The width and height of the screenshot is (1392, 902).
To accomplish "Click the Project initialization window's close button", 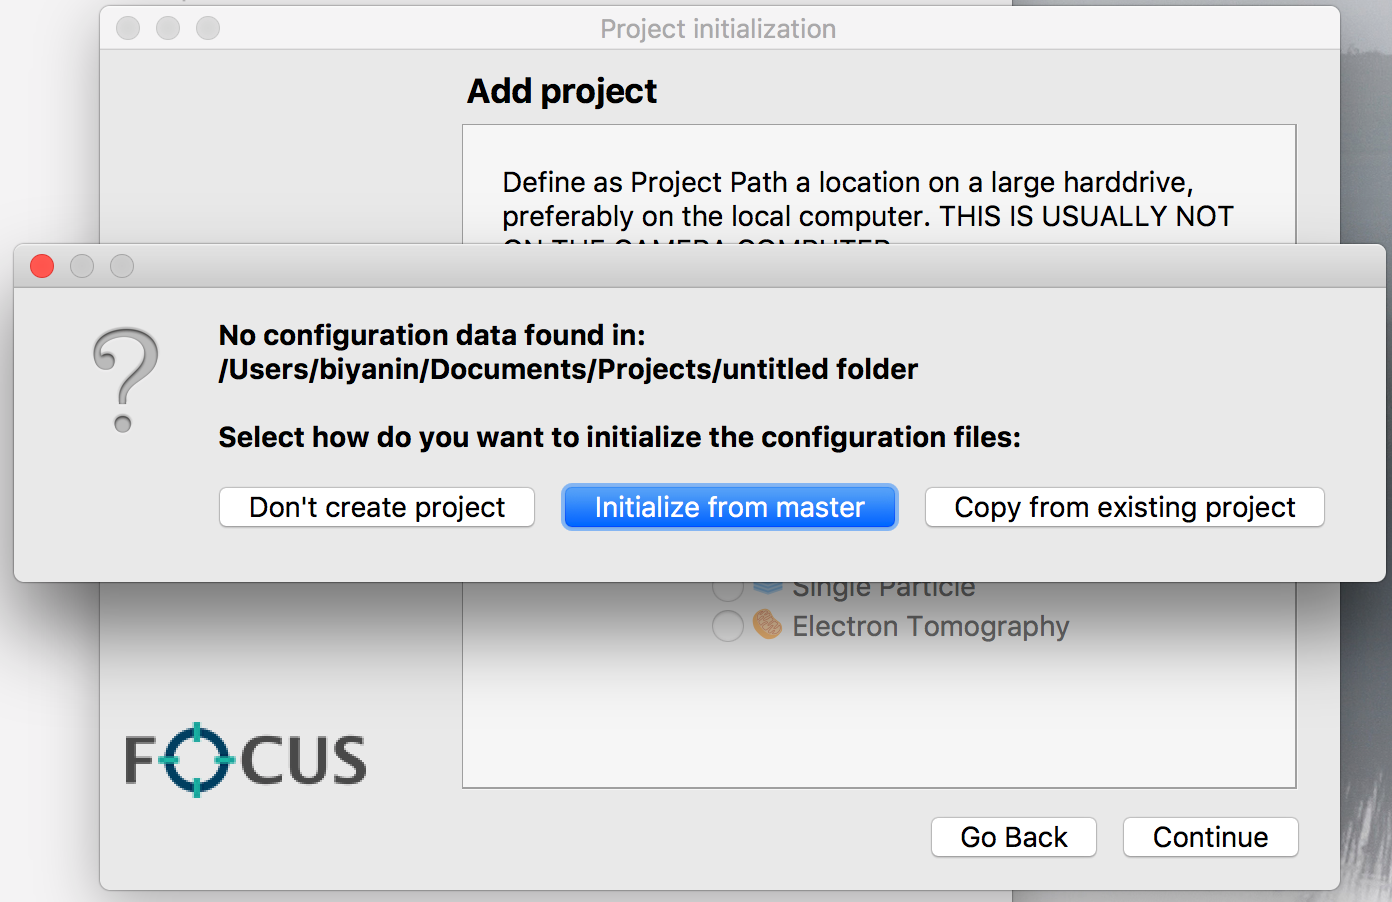I will click(128, 28).
